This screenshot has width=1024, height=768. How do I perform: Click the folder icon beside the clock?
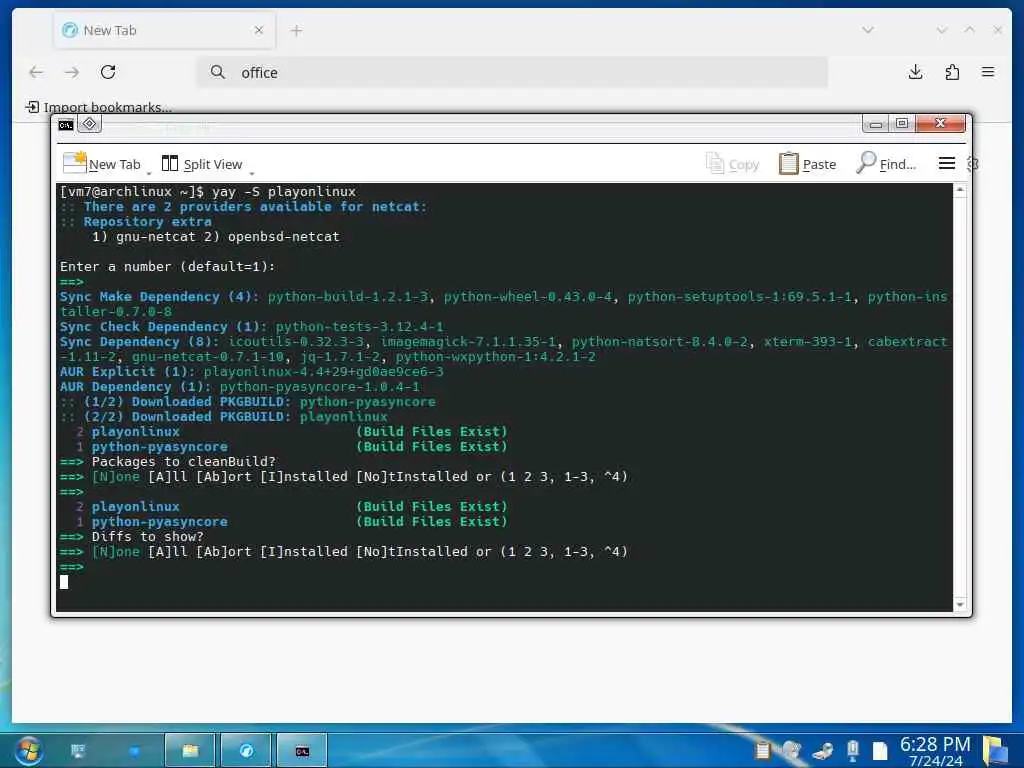click(995, 750)
